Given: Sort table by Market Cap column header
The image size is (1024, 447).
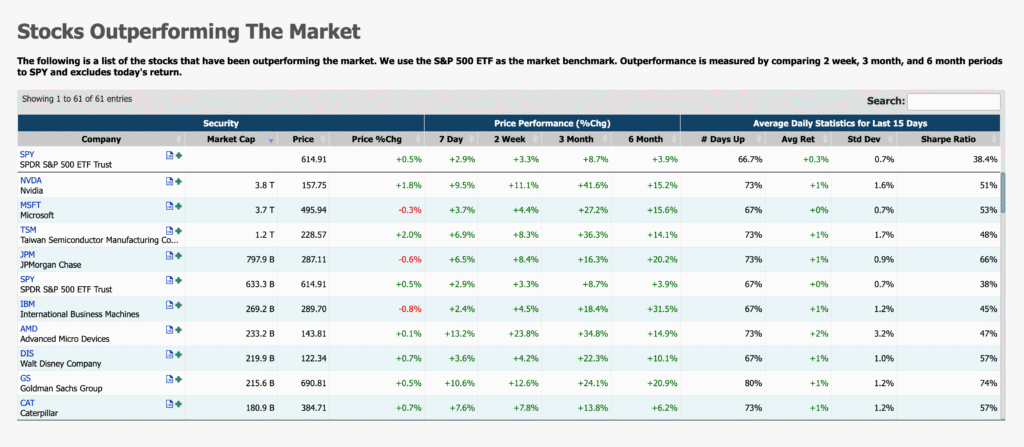Looking at the screenshot, I should pos(231,139).
